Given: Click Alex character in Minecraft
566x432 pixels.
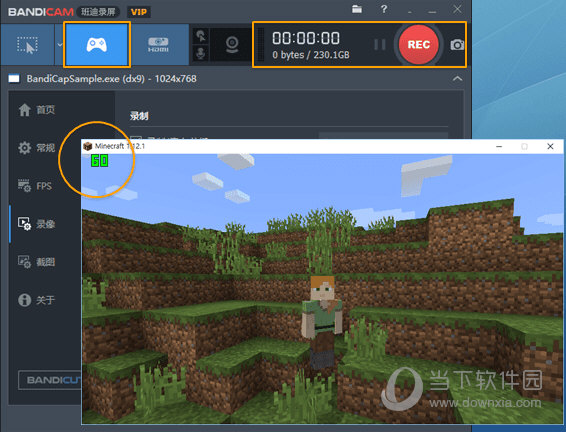Looking at the screenshot, I should click(x=322, y=321).
